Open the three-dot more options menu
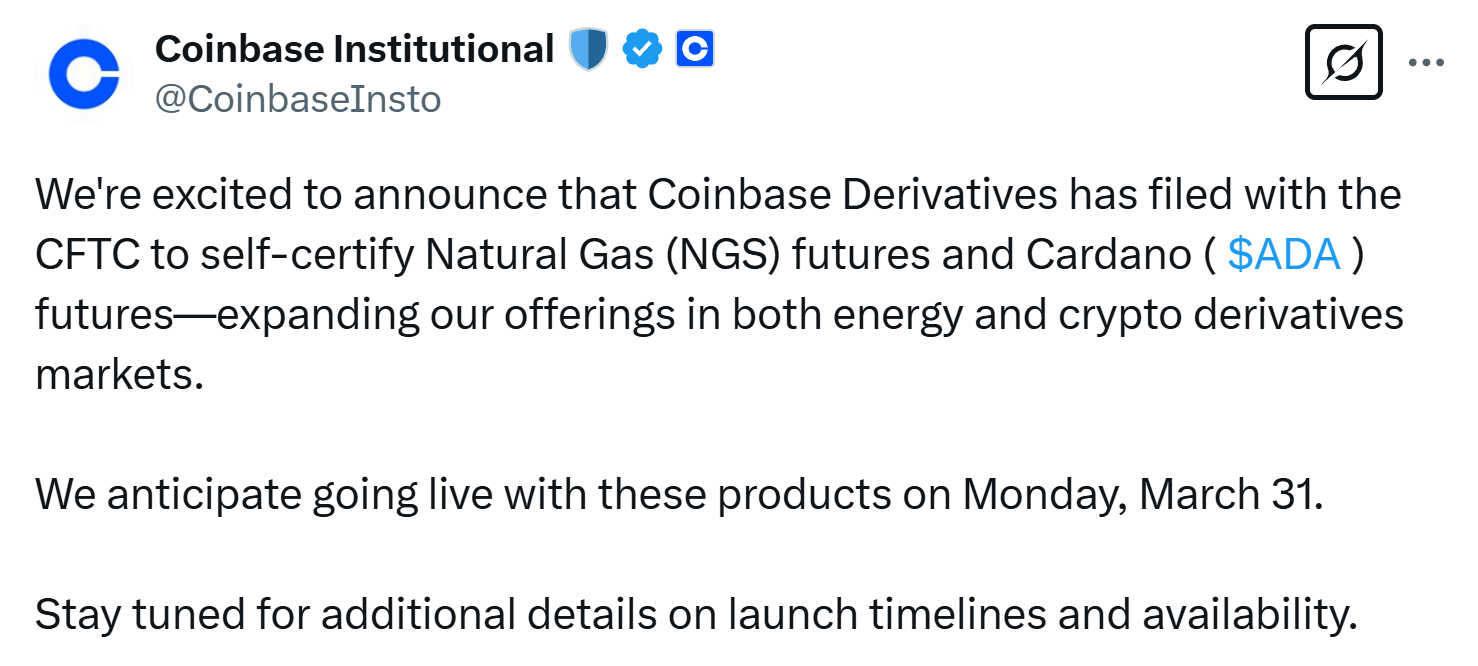 coord(1426,62)
